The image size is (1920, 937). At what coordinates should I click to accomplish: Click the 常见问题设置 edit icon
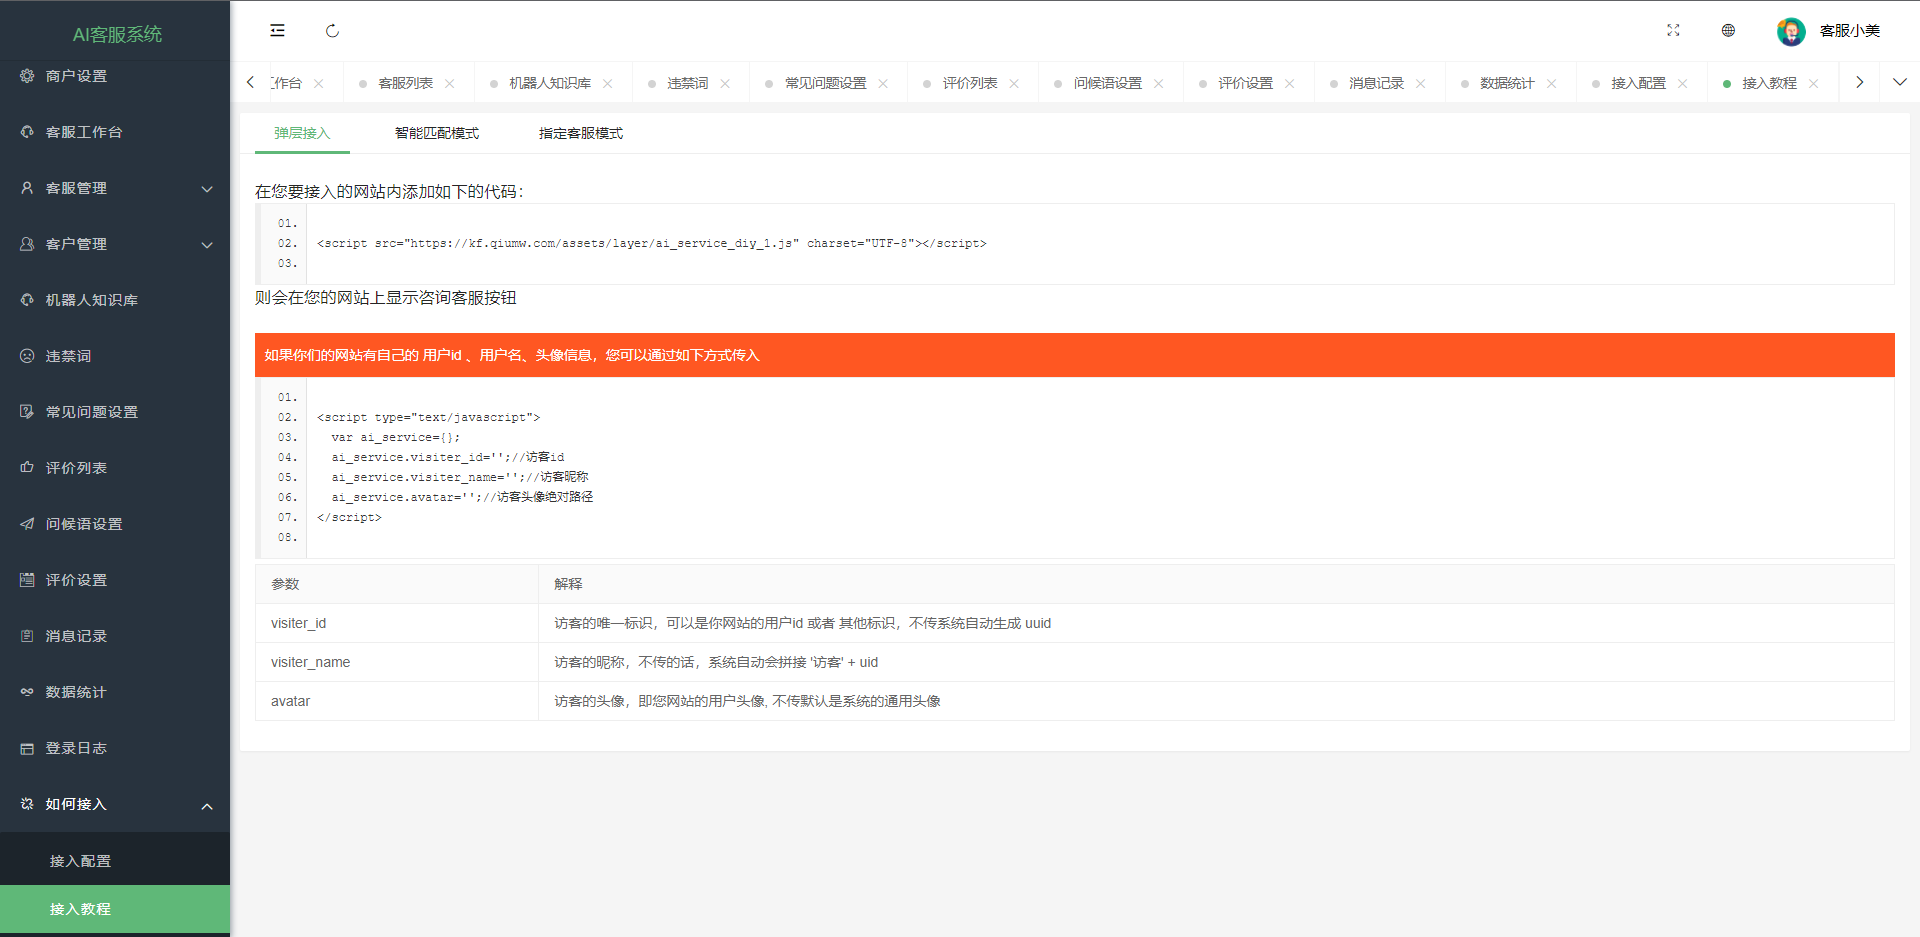pyautogui.click(x=27, y=412)
